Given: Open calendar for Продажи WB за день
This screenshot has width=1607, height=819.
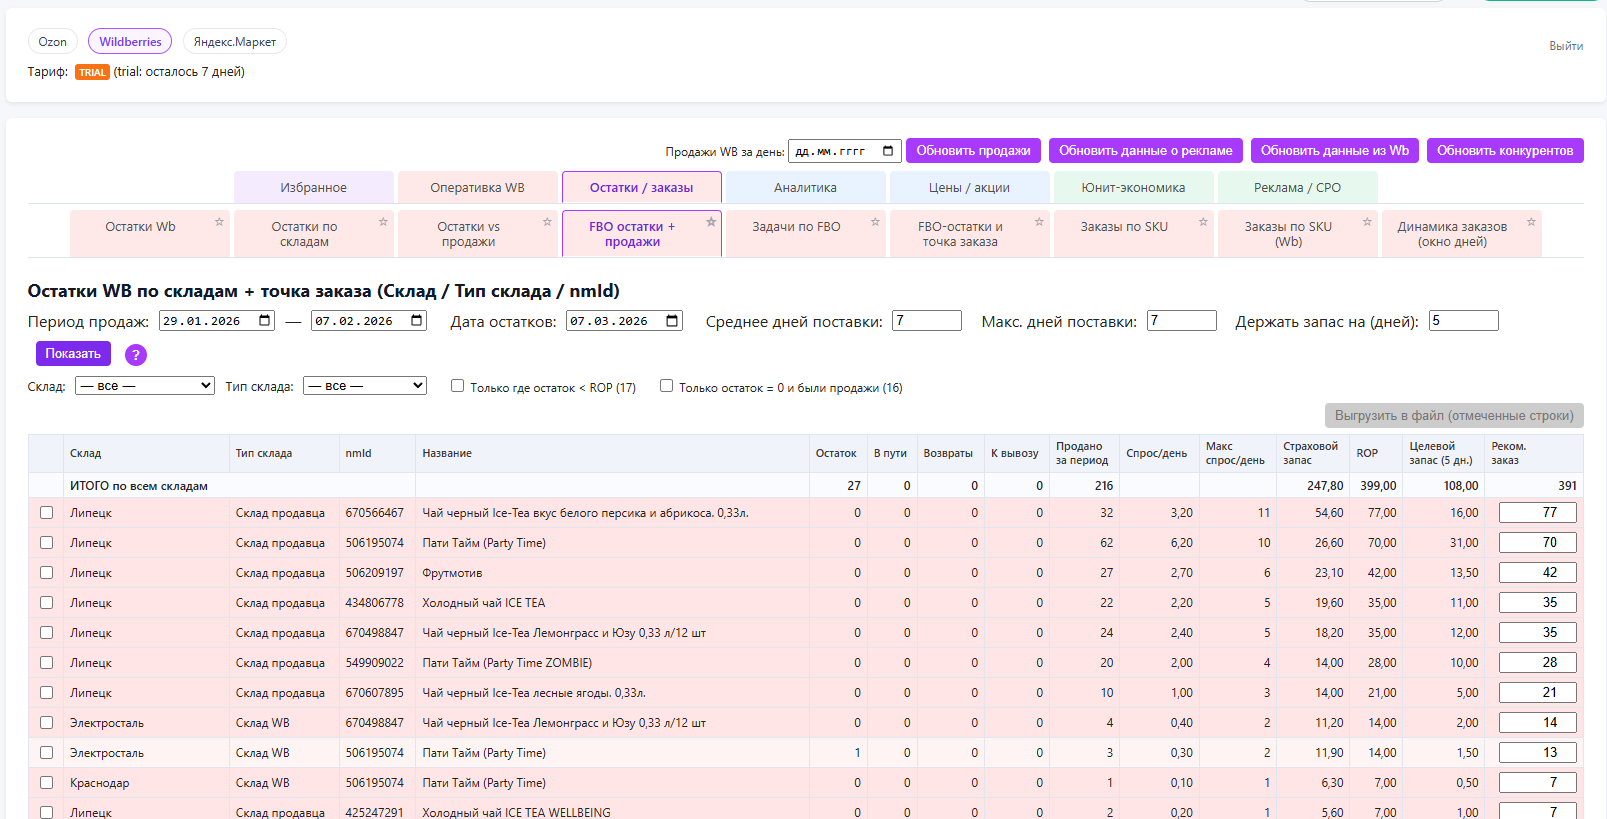Looking at the screenshot, I should 888,151.
